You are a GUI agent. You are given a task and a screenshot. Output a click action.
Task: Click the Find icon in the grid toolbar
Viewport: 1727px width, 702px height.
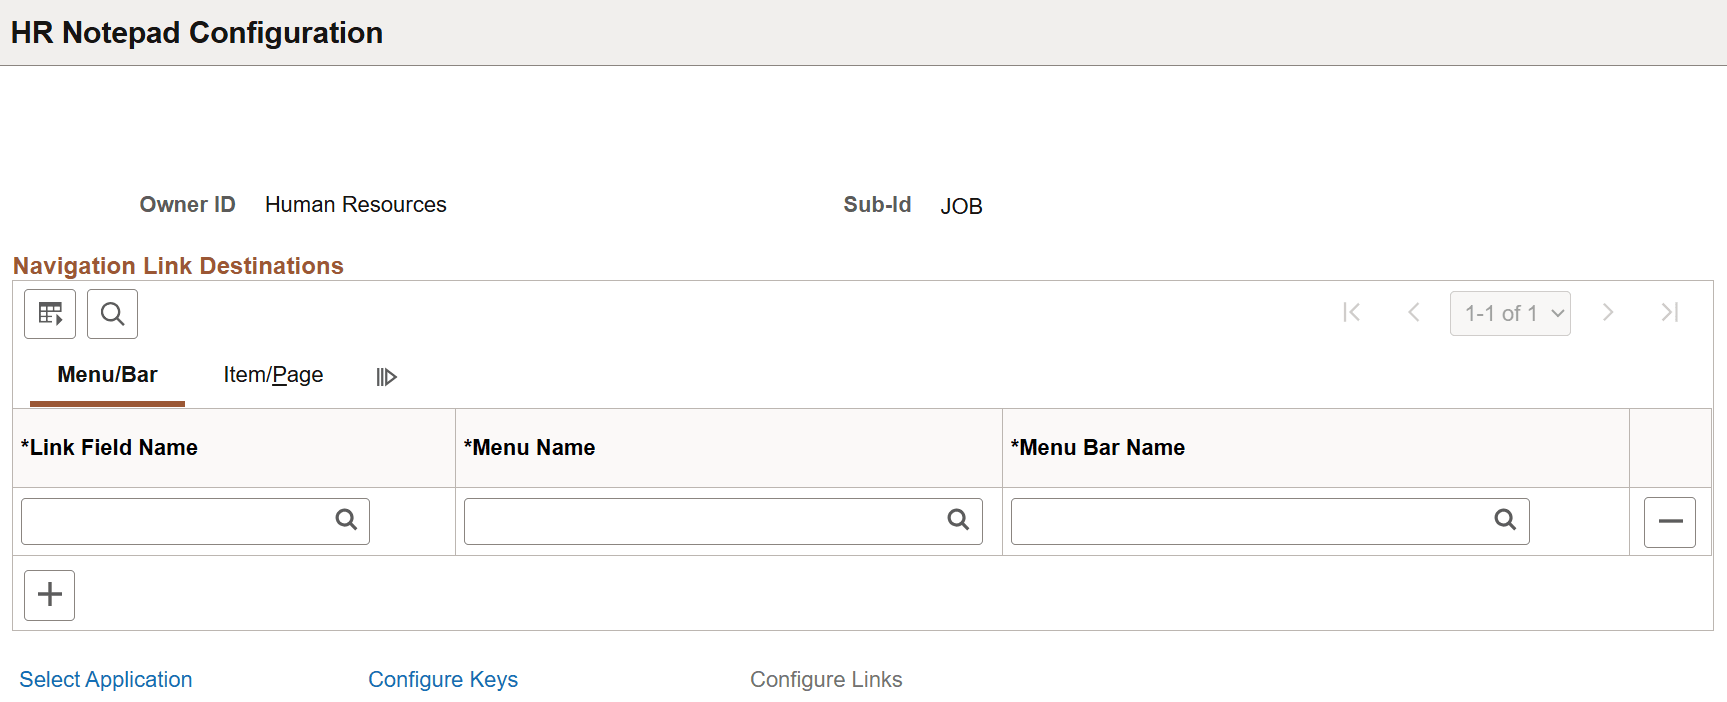[x=112, y=313]
